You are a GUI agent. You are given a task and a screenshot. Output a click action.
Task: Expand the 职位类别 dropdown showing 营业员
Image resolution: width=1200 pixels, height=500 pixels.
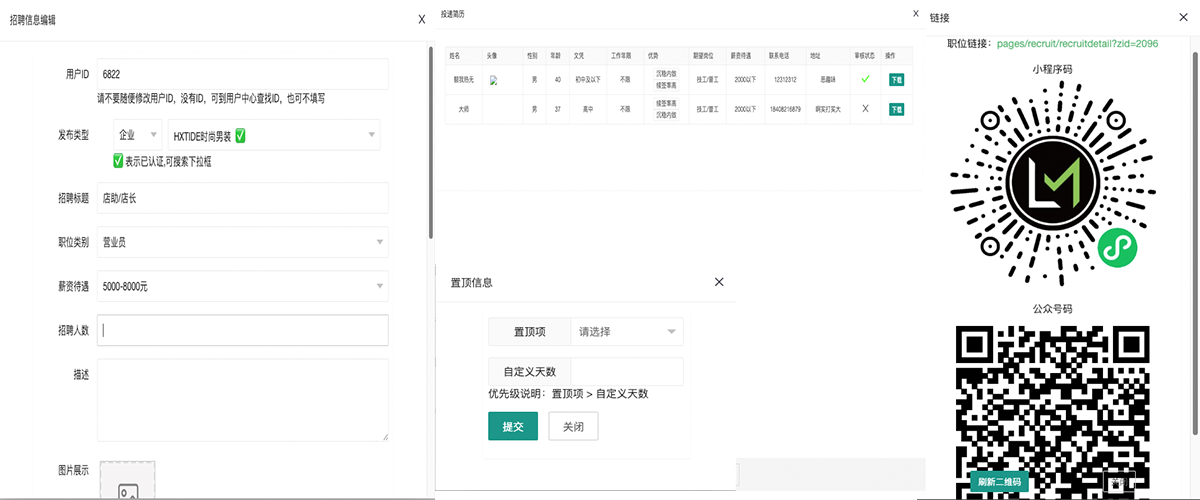242,242
